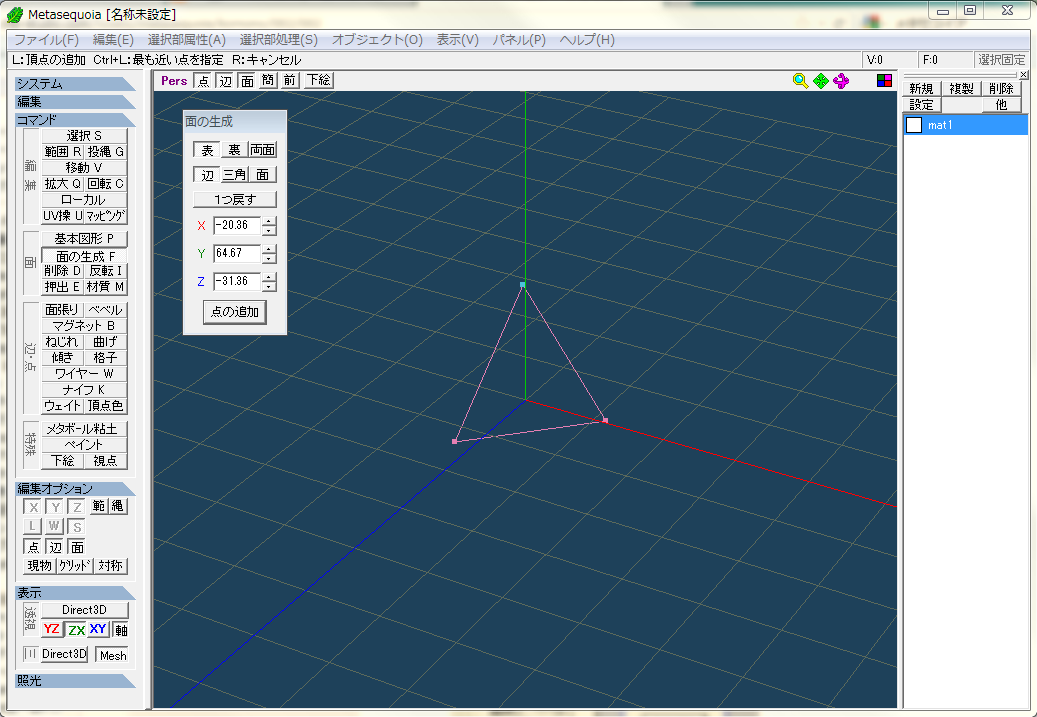Click the Y coordinate input field
The image size is (1037, 717).
(237, 253)
